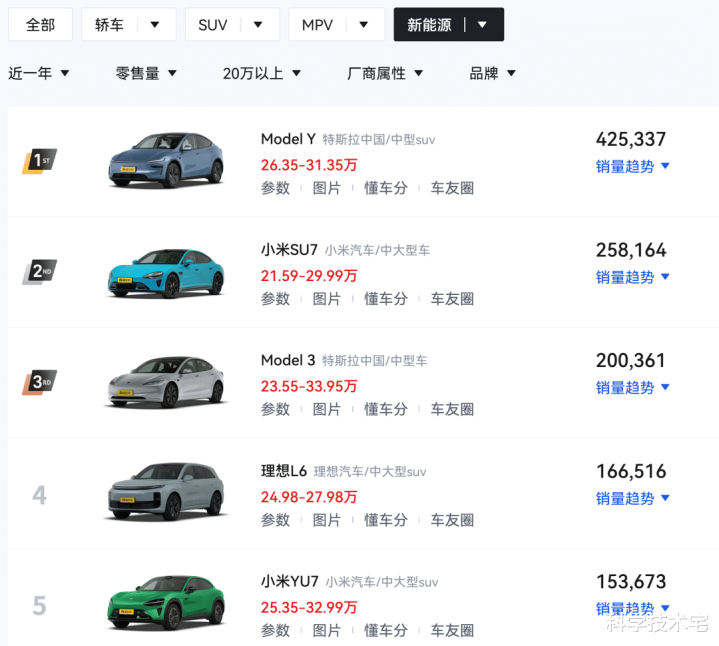Expand 销量趋势 for 理想L6
The height and width of the screenshot is (646, 719).
click(633, 499)
